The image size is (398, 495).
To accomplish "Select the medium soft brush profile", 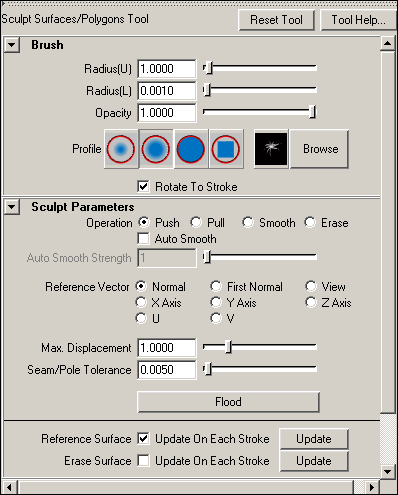I will click(x=156, y=149).
